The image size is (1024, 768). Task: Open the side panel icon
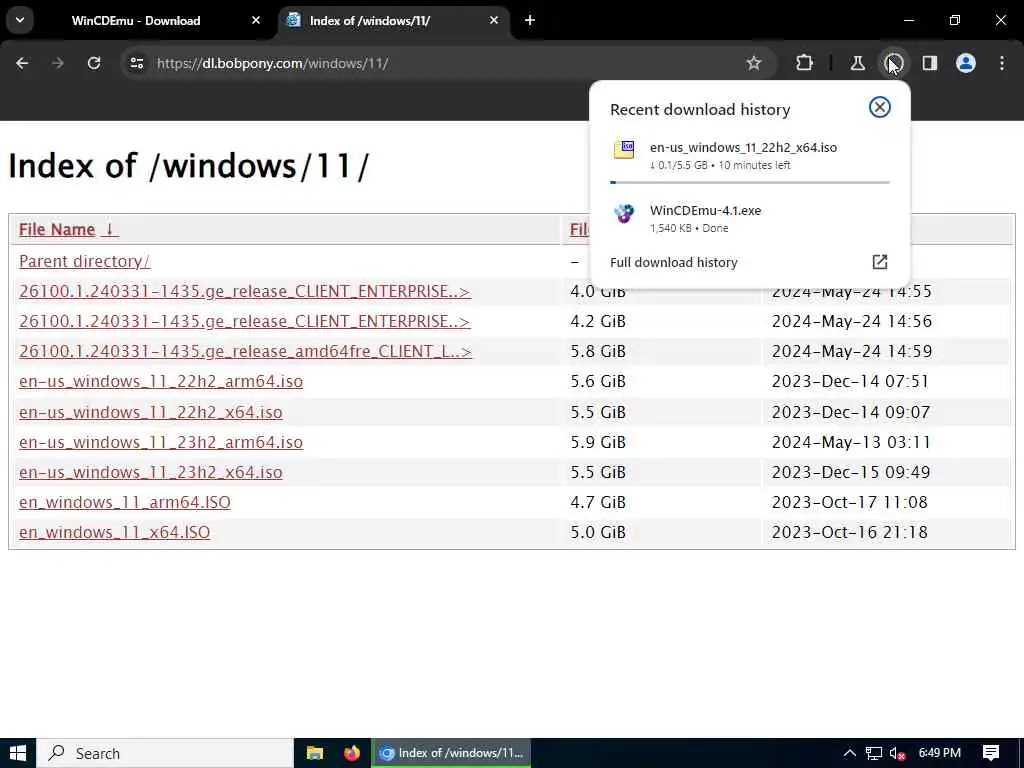[x=929, y=63]
